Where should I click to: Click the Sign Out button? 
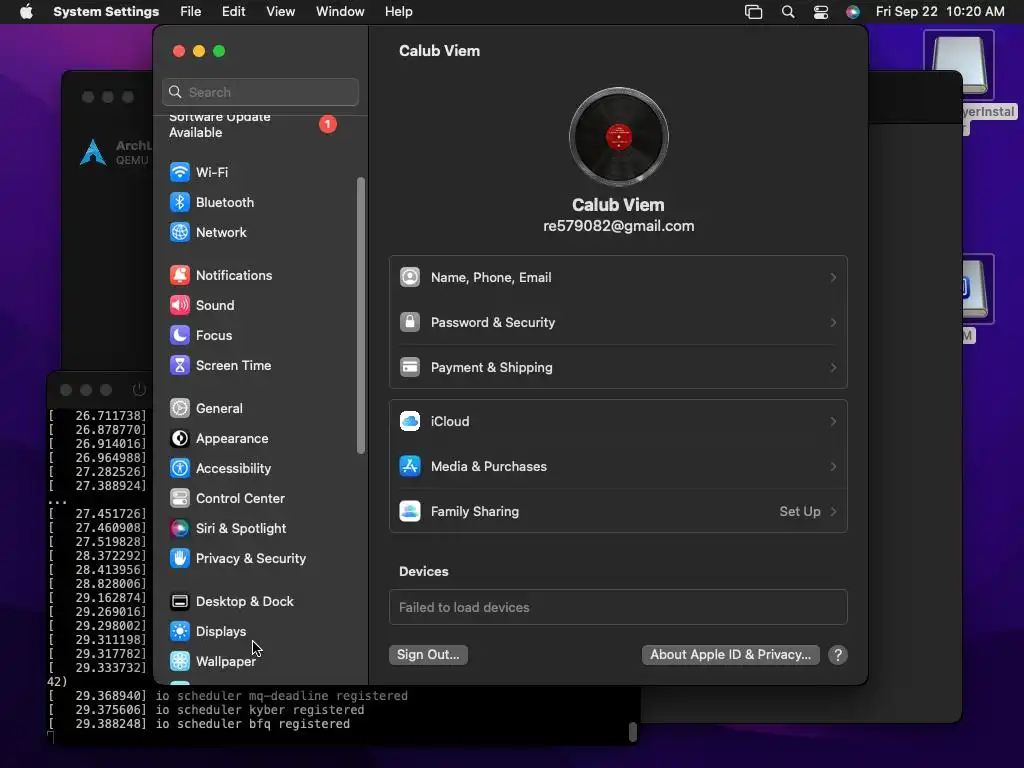(x=428, y=655)
